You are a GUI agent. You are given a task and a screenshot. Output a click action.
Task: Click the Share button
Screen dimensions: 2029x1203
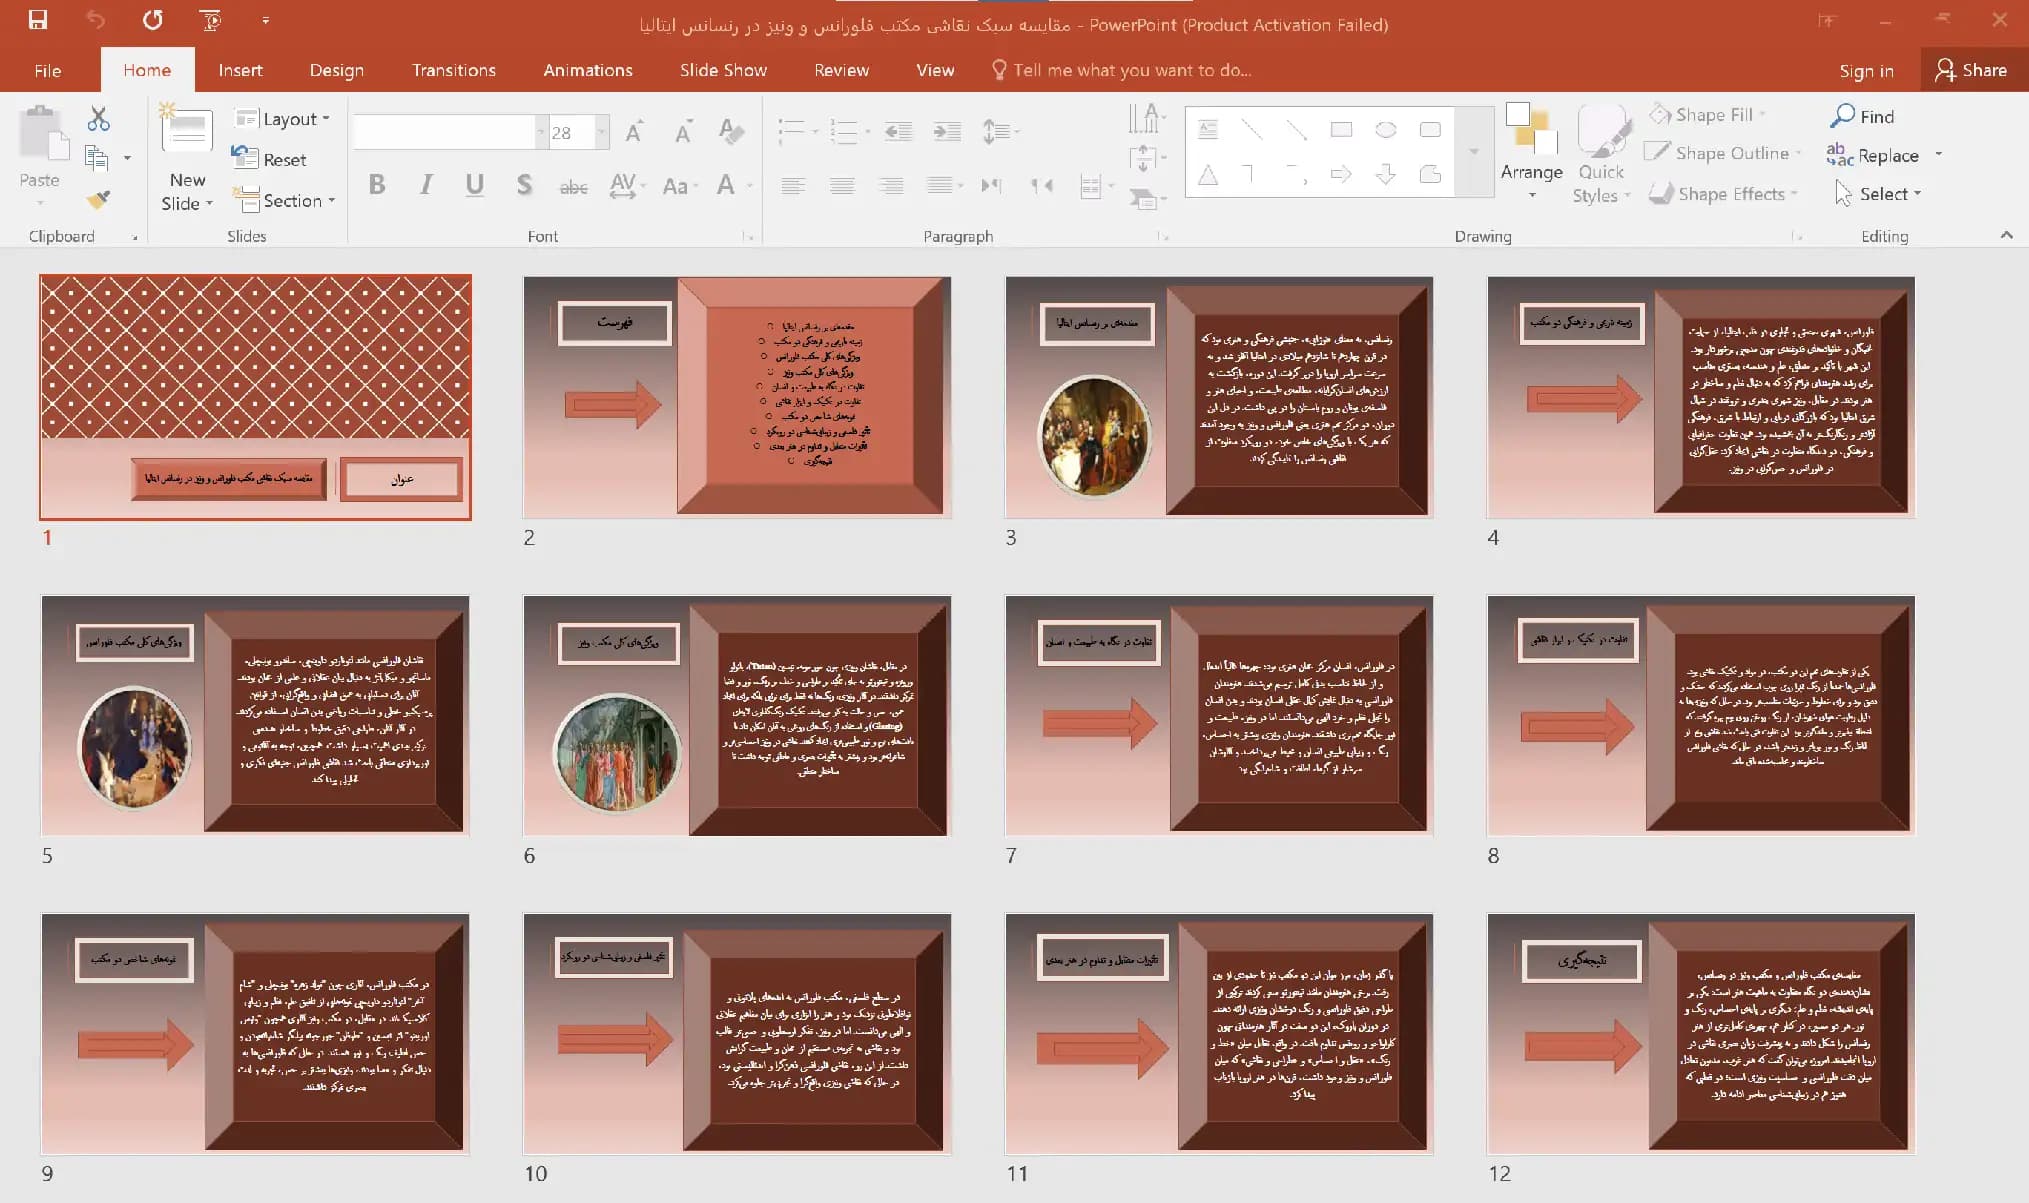1971,70
